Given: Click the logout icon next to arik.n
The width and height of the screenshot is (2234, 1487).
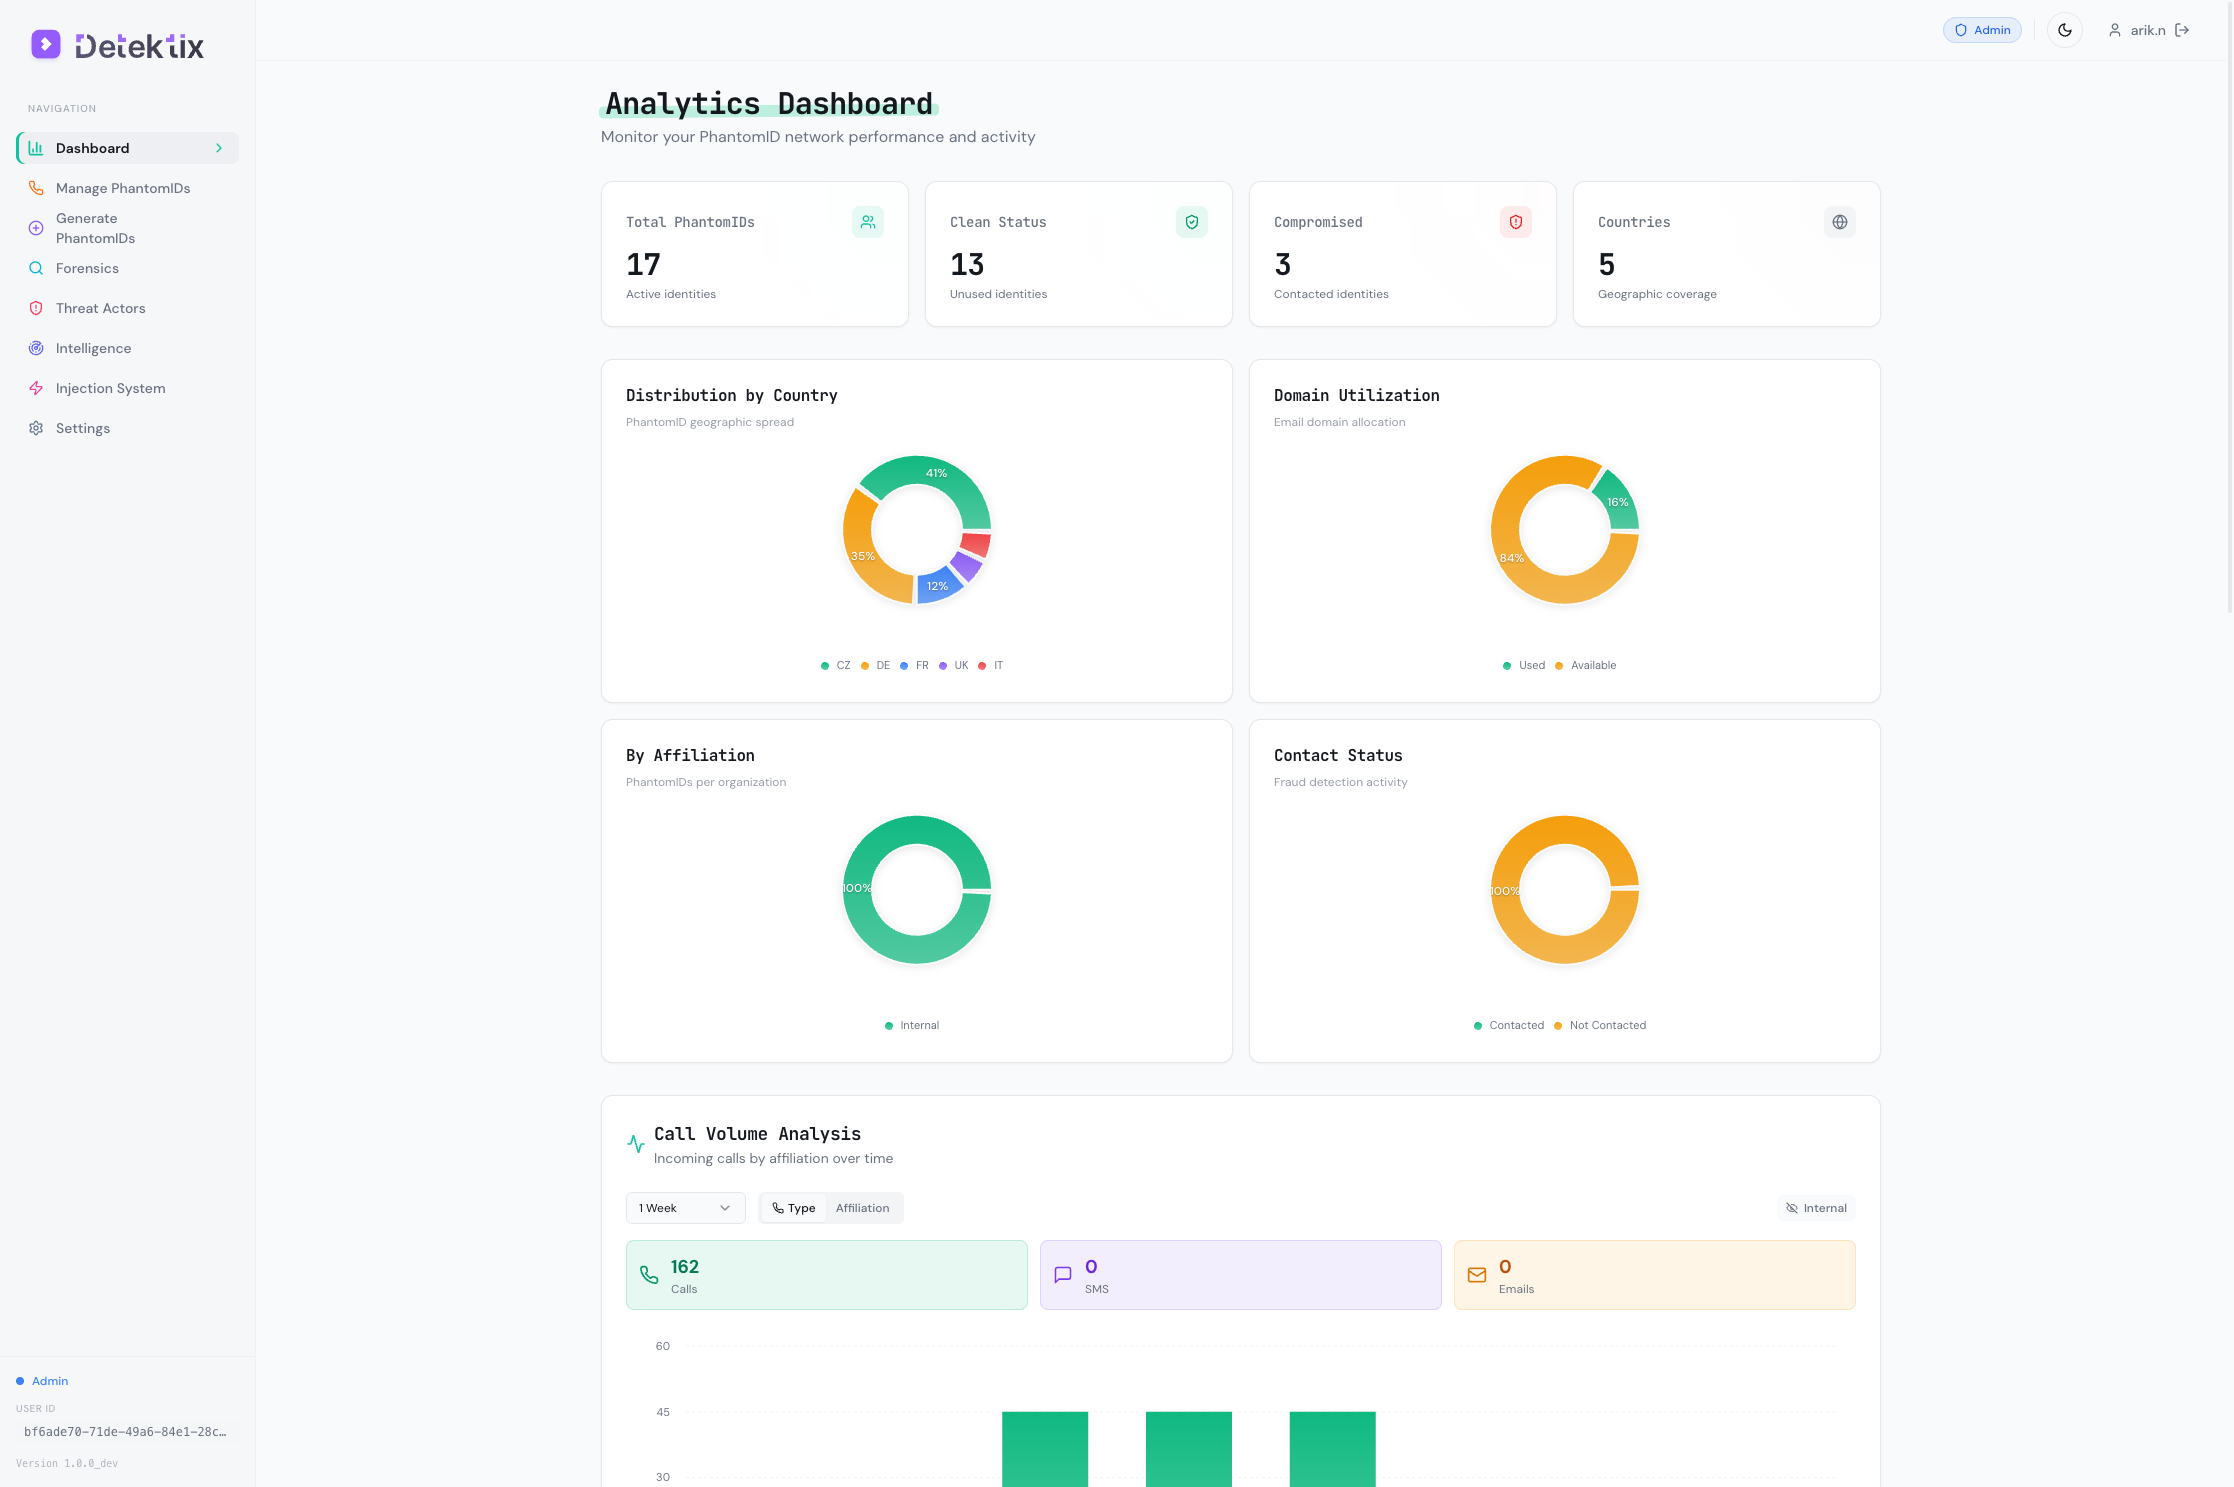Looking at the screenshot, I should [2183, 30].
